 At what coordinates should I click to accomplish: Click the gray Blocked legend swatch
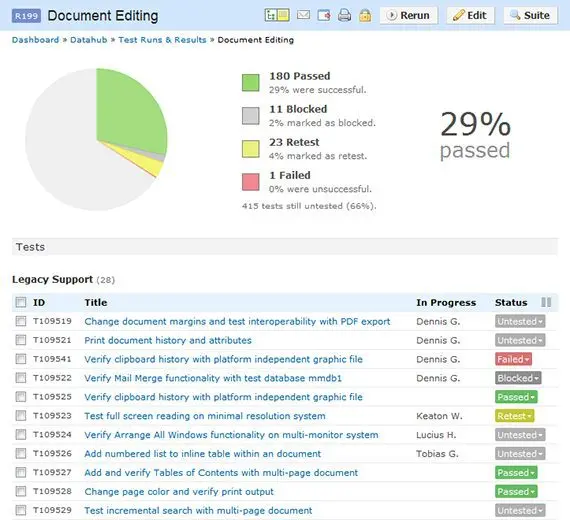[x=251, y=116]
